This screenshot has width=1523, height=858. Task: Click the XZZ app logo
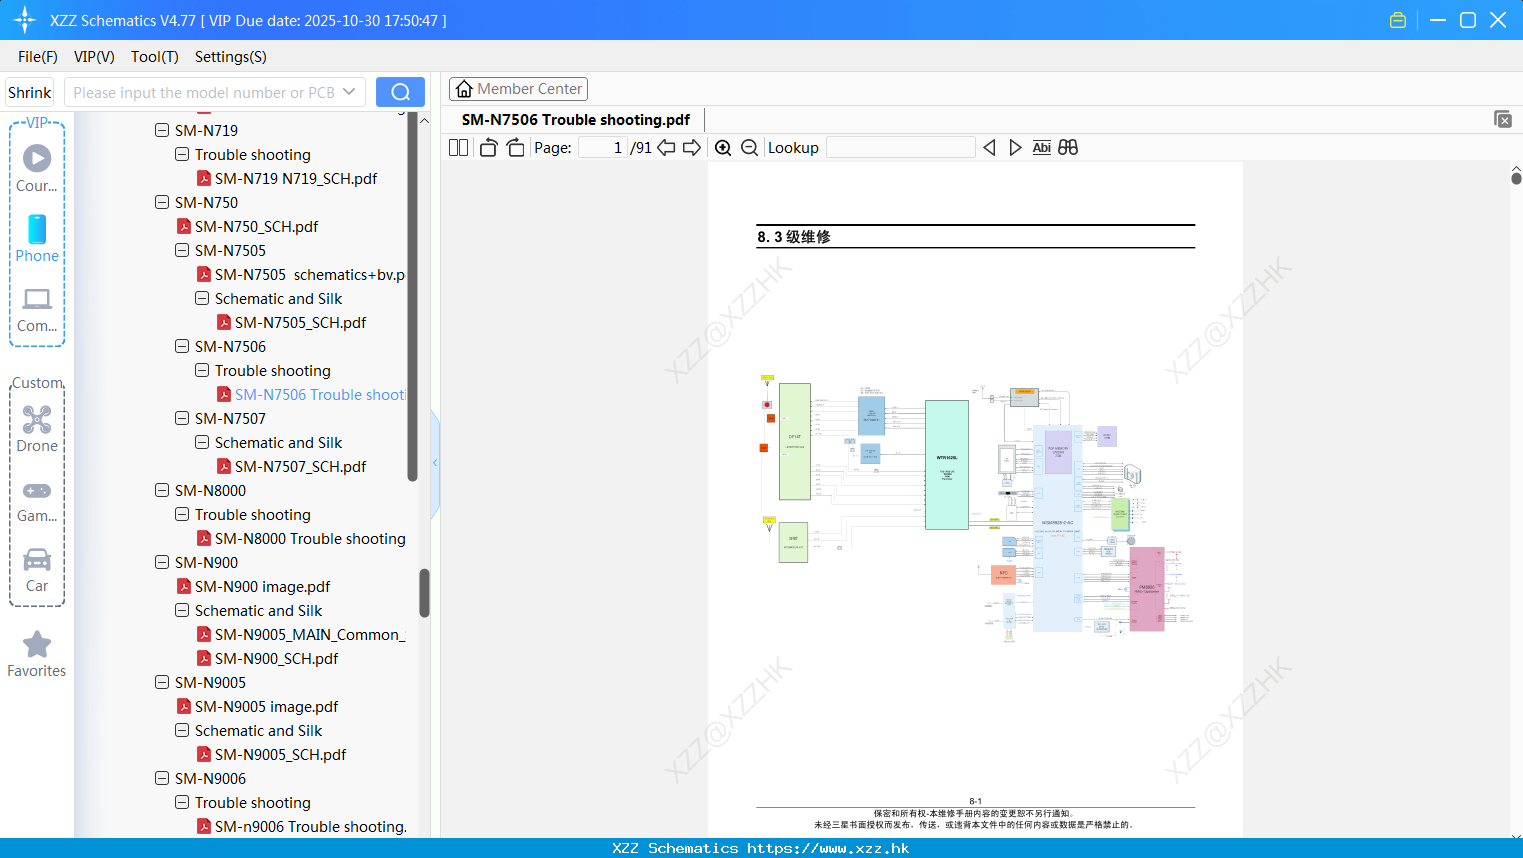(x=25, y=20)
